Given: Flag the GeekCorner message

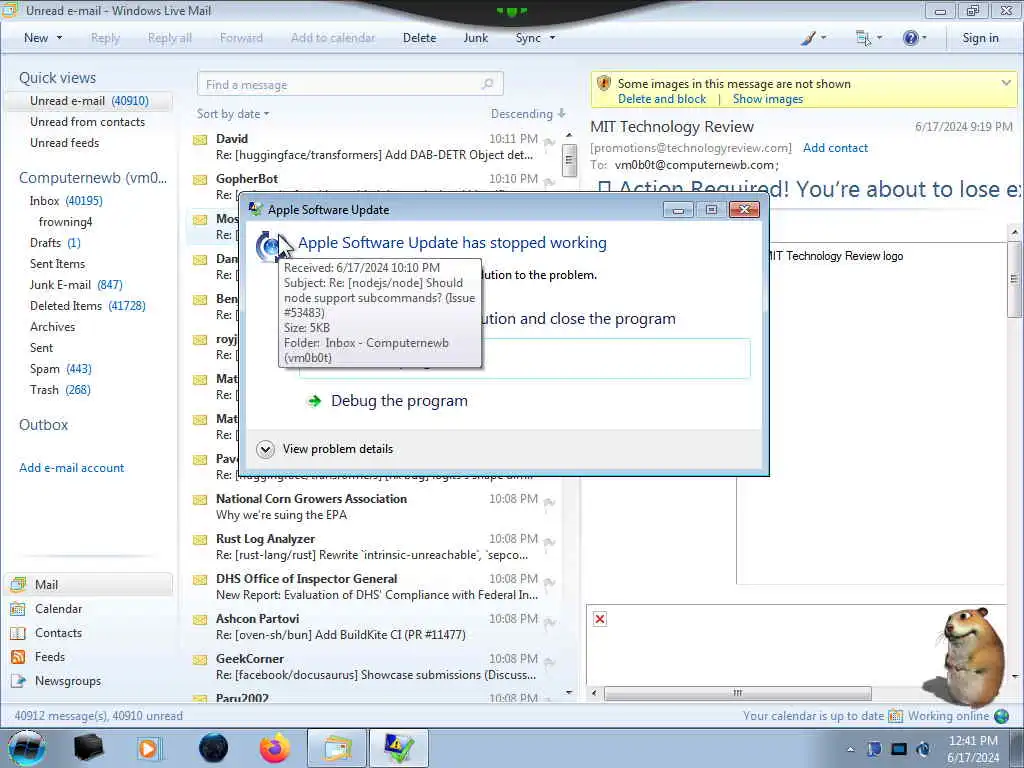Looking at the screenshot, I should [549, 662].
